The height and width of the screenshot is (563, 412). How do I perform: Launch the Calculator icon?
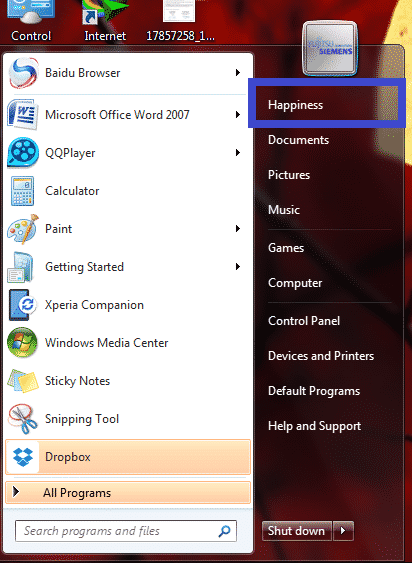click(x=22, y=191)
